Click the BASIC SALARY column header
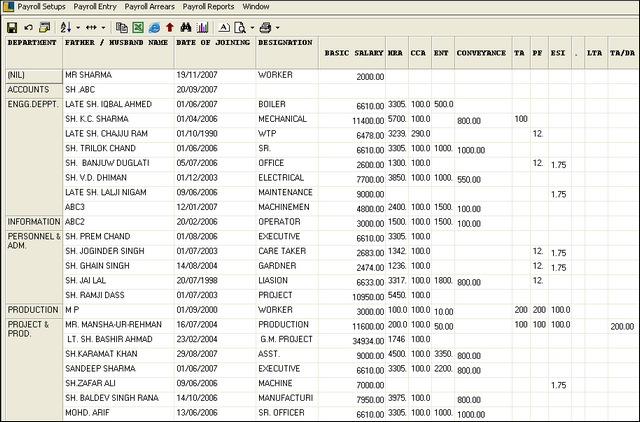640x422 pixels. coord(352,53)
